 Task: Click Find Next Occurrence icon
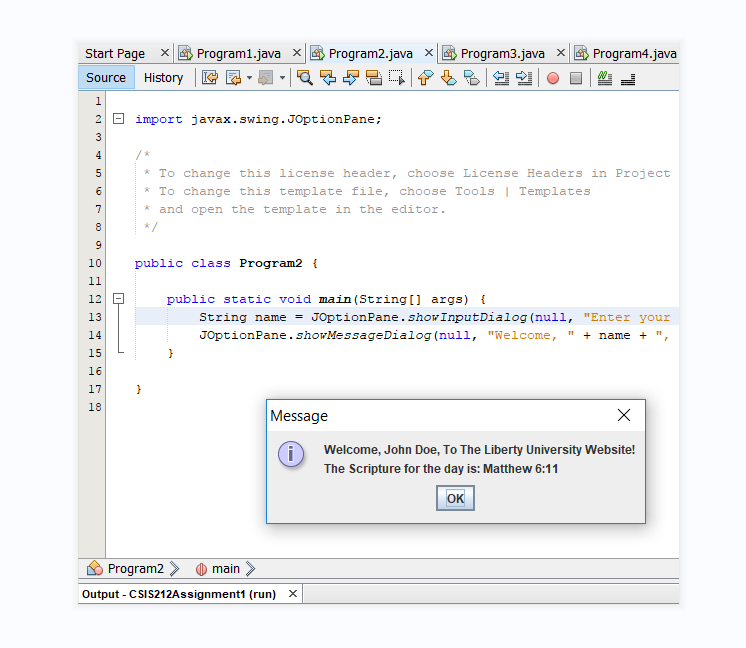(351, 78)
